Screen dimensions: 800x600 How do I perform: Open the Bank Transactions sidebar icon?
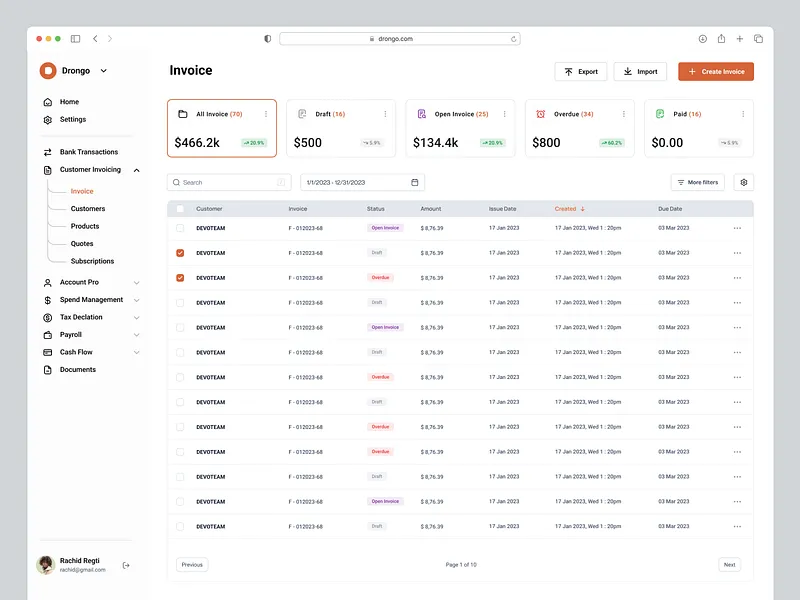(48, 151)
